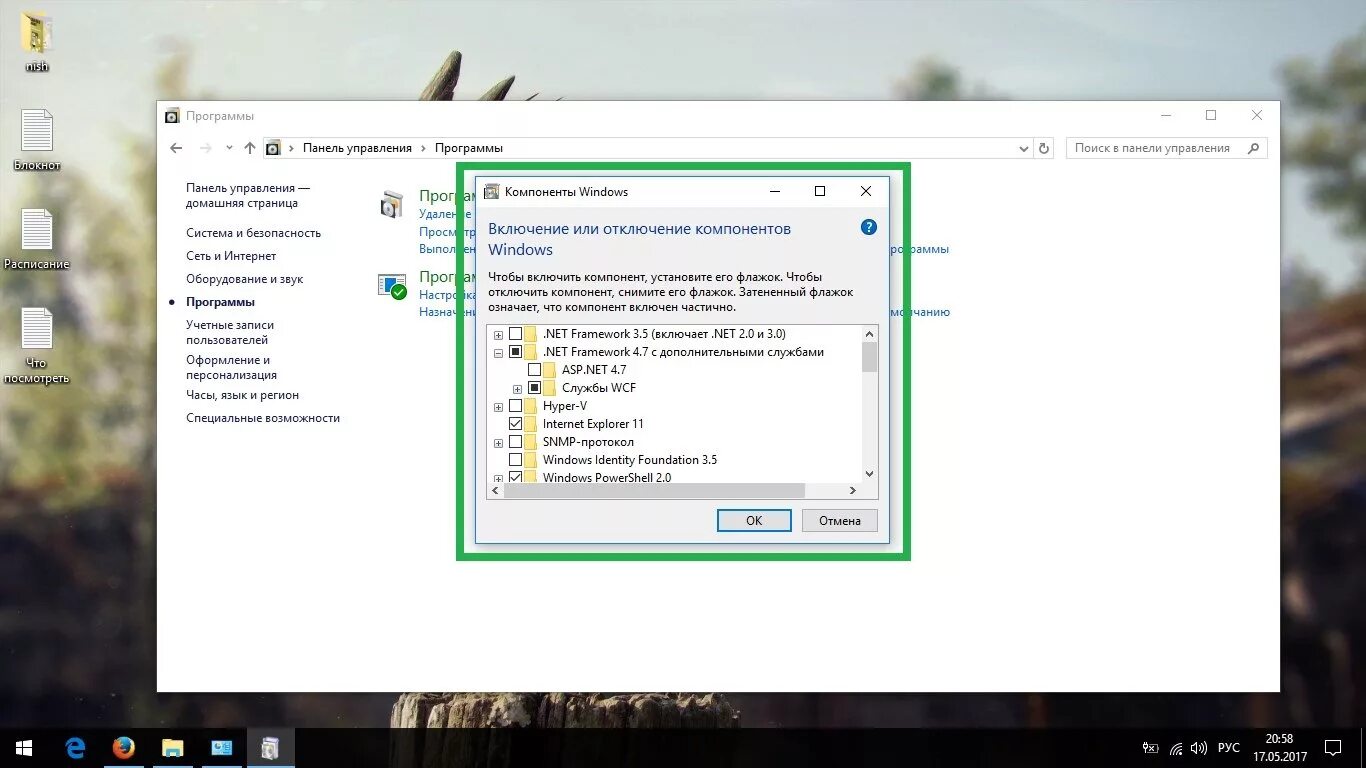Image resolution: width=1366 pixels, height=768 pixels.
Task: Click the РУС language indicator
Action: [x=1229, y=748]
